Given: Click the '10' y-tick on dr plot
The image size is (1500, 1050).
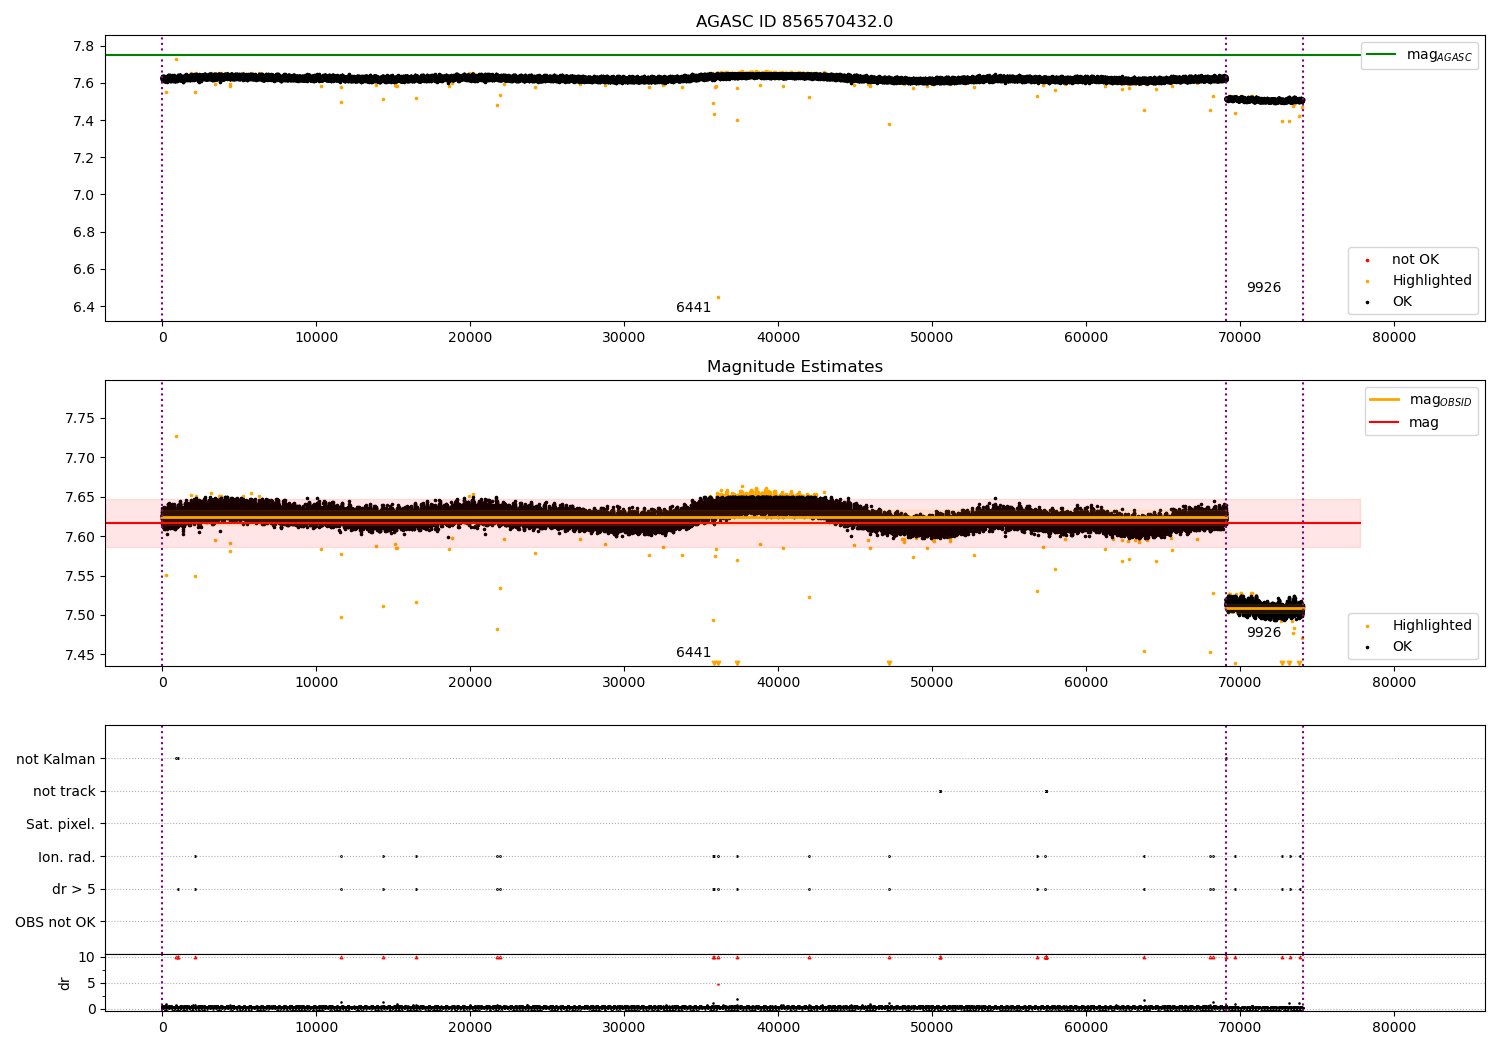Looking at the screenshot, I should pyautogui.click(x=87, y=958).
